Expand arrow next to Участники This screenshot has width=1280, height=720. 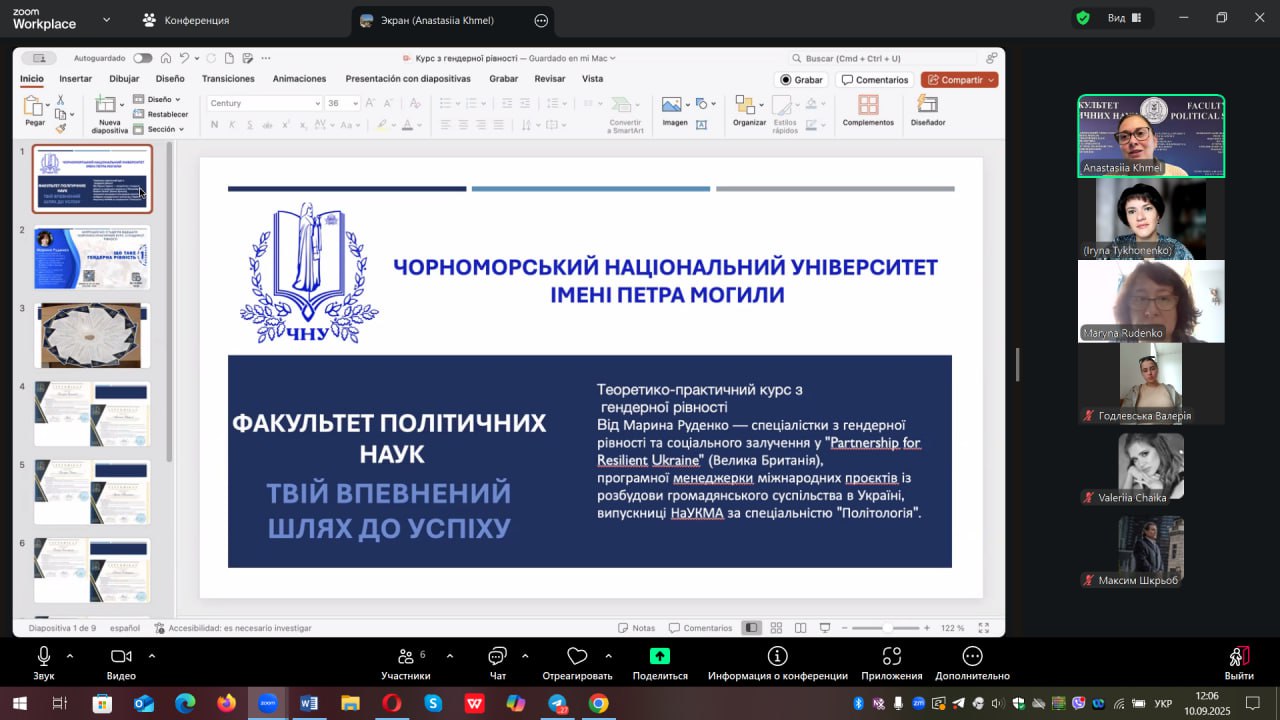point(449,657)
